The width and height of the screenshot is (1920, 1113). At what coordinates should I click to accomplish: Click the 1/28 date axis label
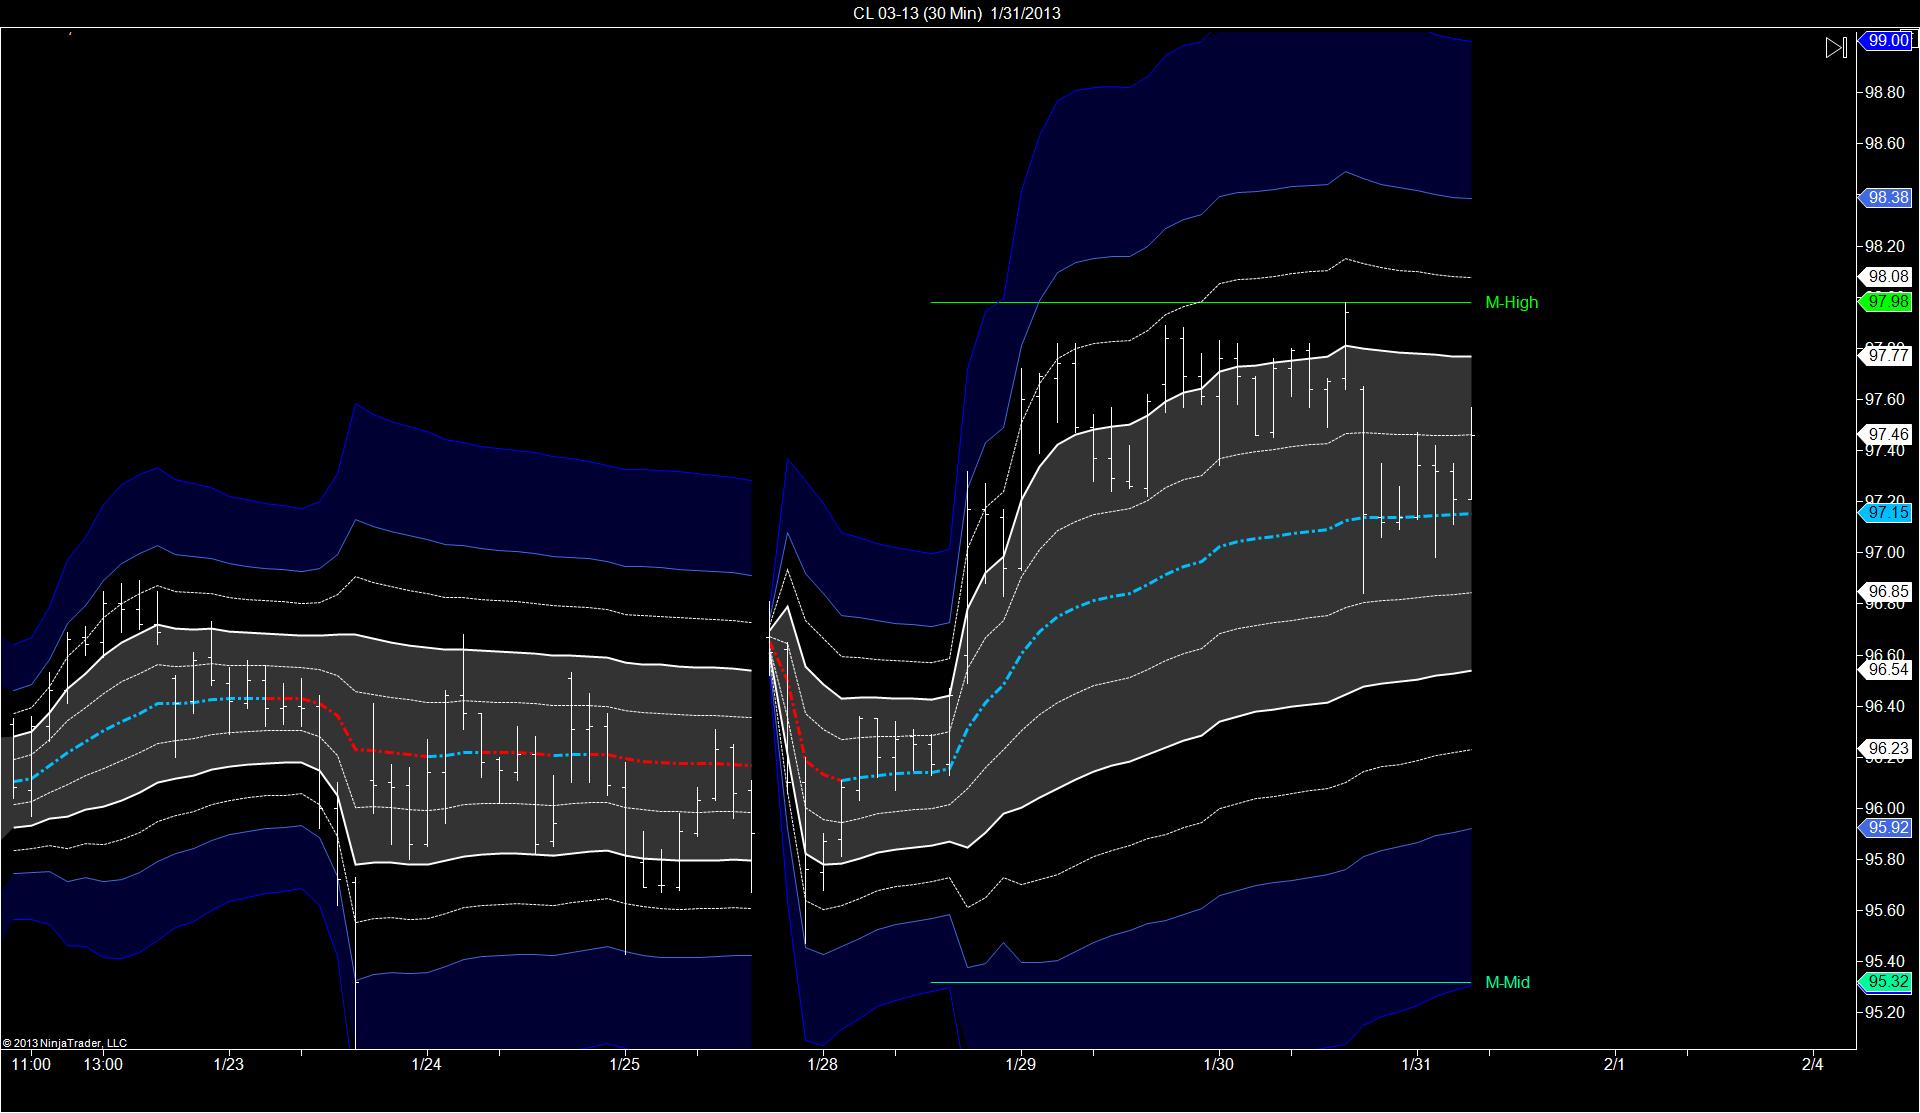click(x=823, y=1065)
